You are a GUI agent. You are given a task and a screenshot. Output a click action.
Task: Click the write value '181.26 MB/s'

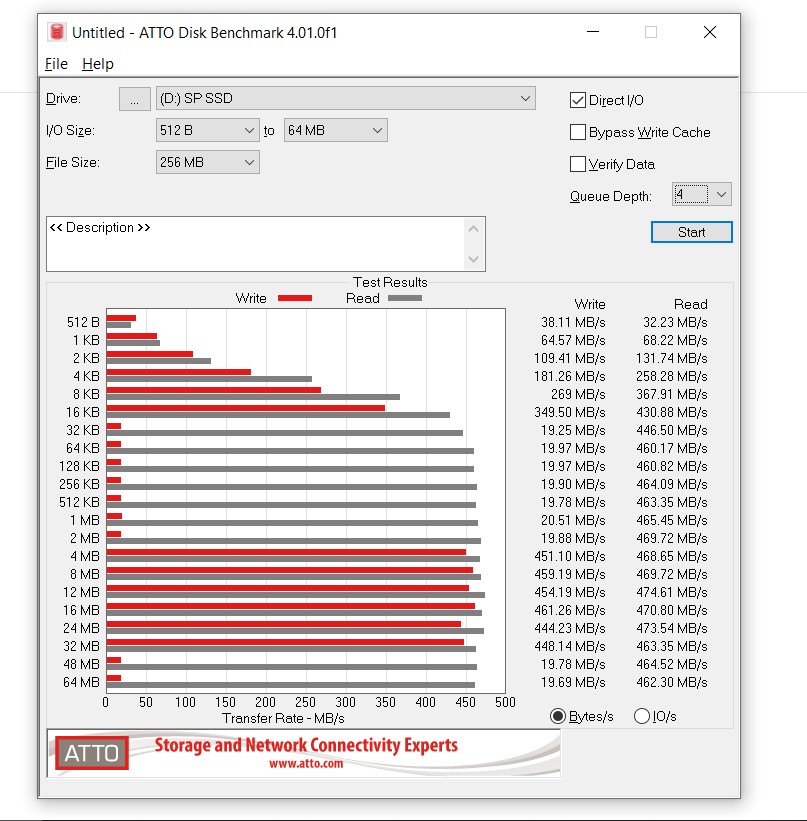pos(570,376)
